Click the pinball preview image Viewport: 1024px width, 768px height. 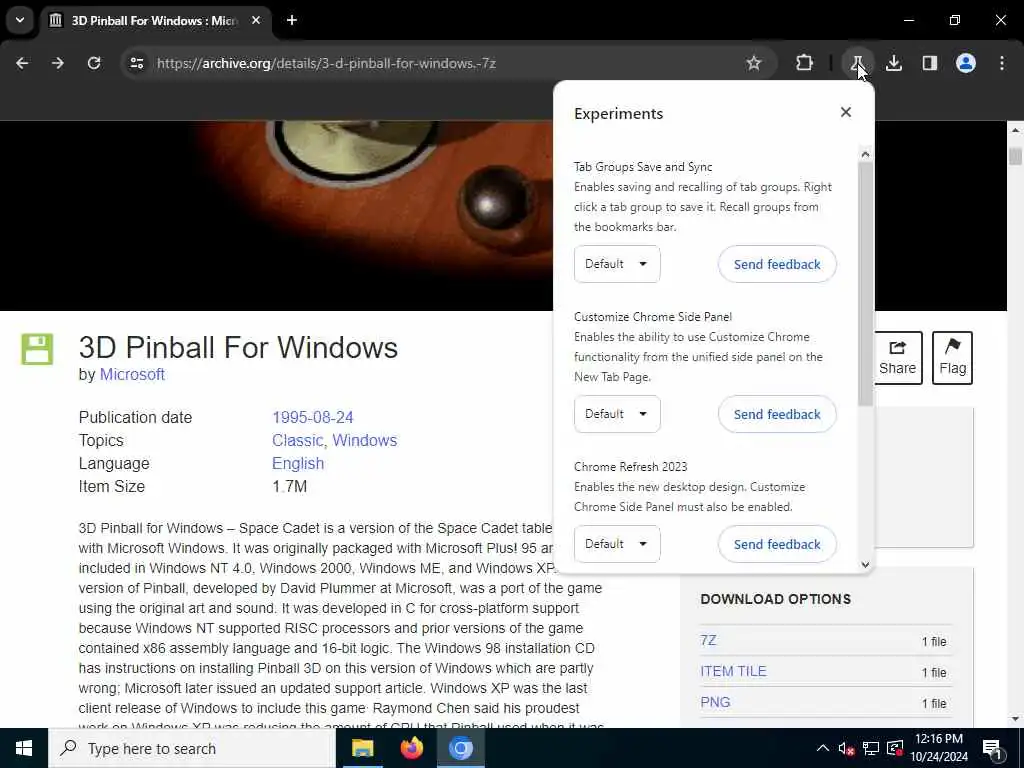tap(277, 216)
